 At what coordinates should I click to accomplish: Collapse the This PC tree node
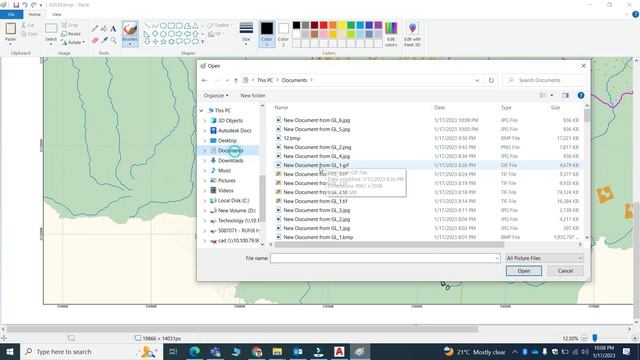[x=201, y=111]
